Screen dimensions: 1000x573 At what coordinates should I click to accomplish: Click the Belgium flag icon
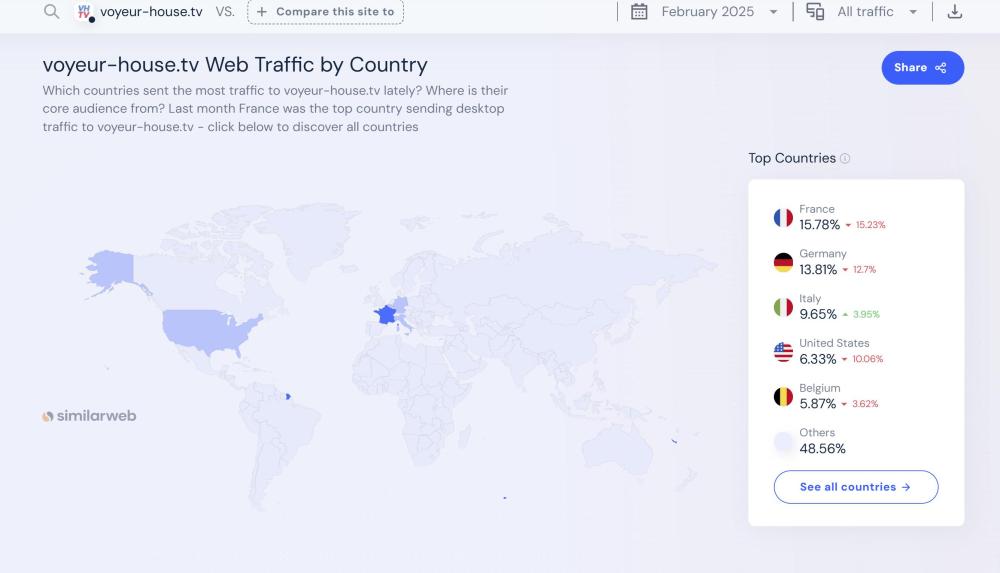click(x=783, y=397)
